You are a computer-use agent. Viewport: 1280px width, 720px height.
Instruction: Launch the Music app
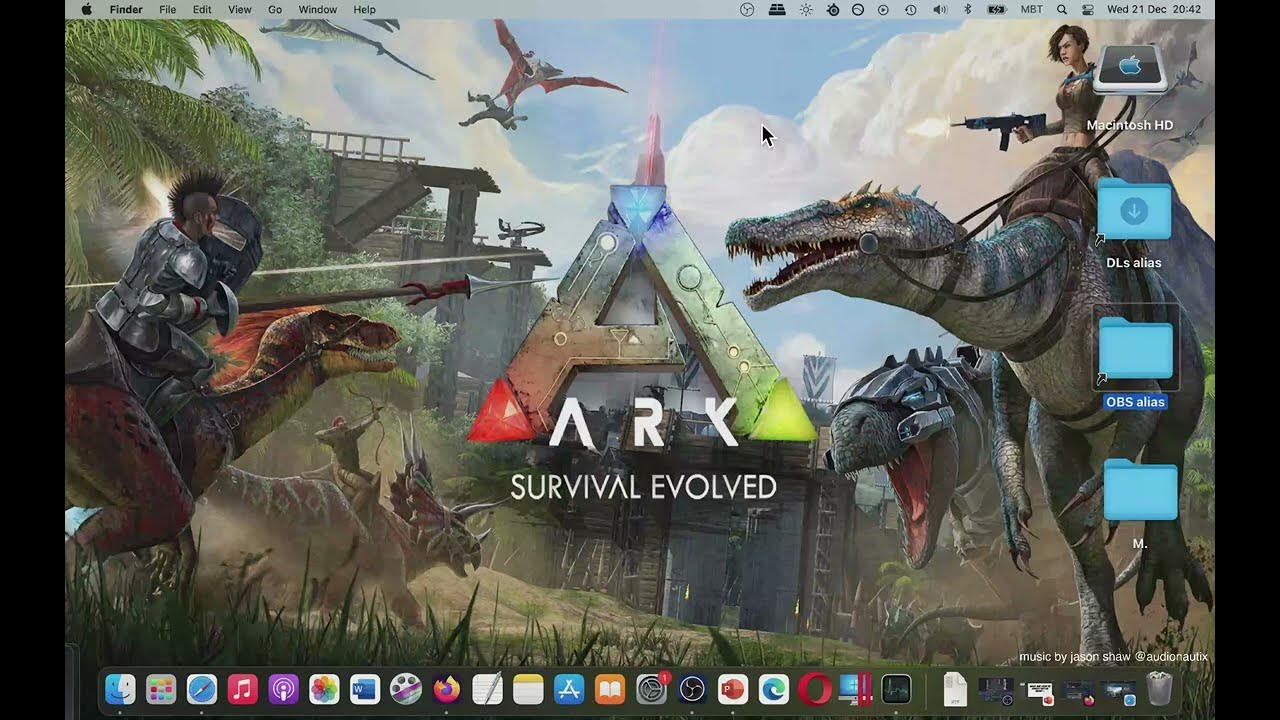coord(242,689)
